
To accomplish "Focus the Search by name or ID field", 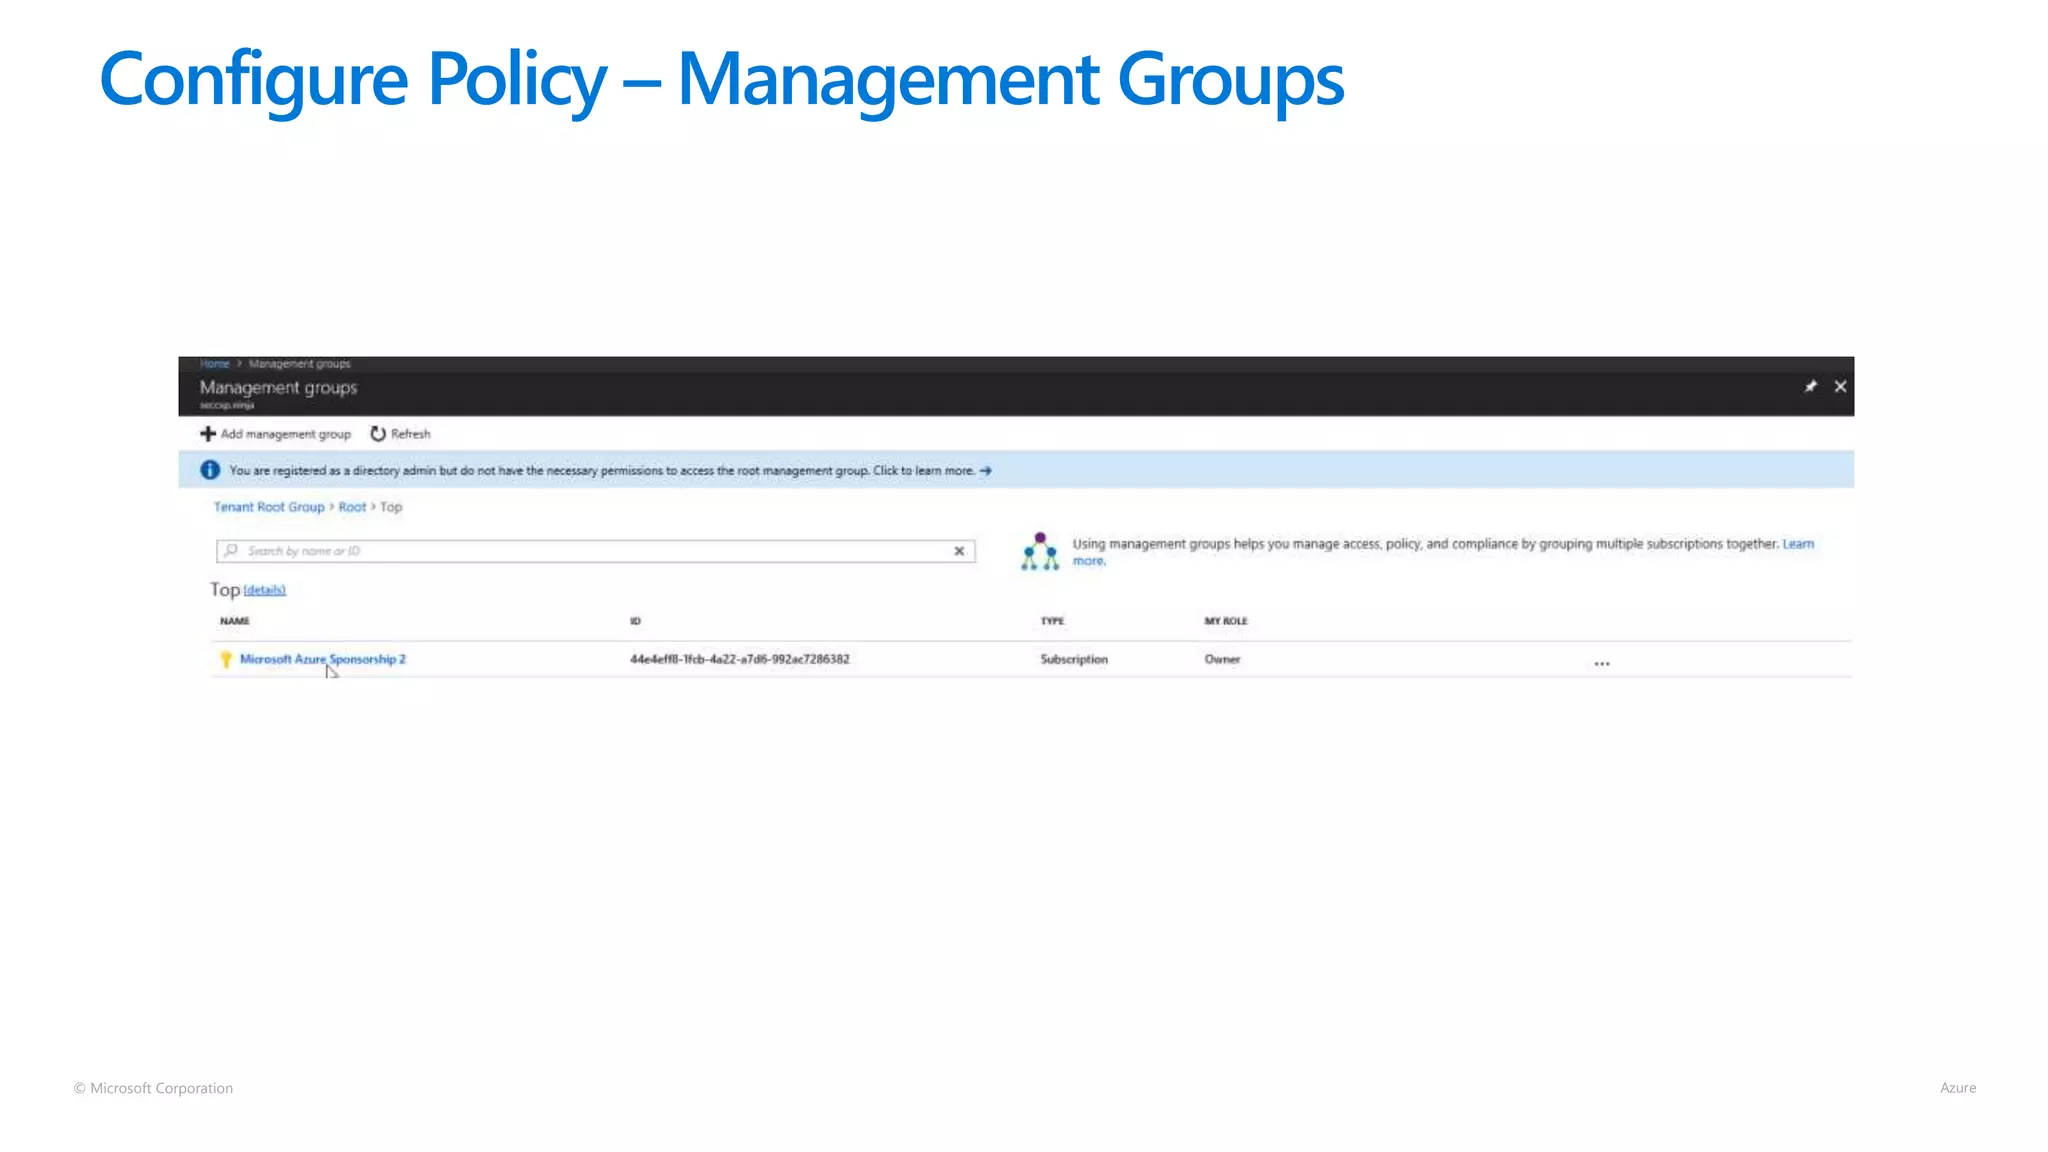I will (595, 551).
